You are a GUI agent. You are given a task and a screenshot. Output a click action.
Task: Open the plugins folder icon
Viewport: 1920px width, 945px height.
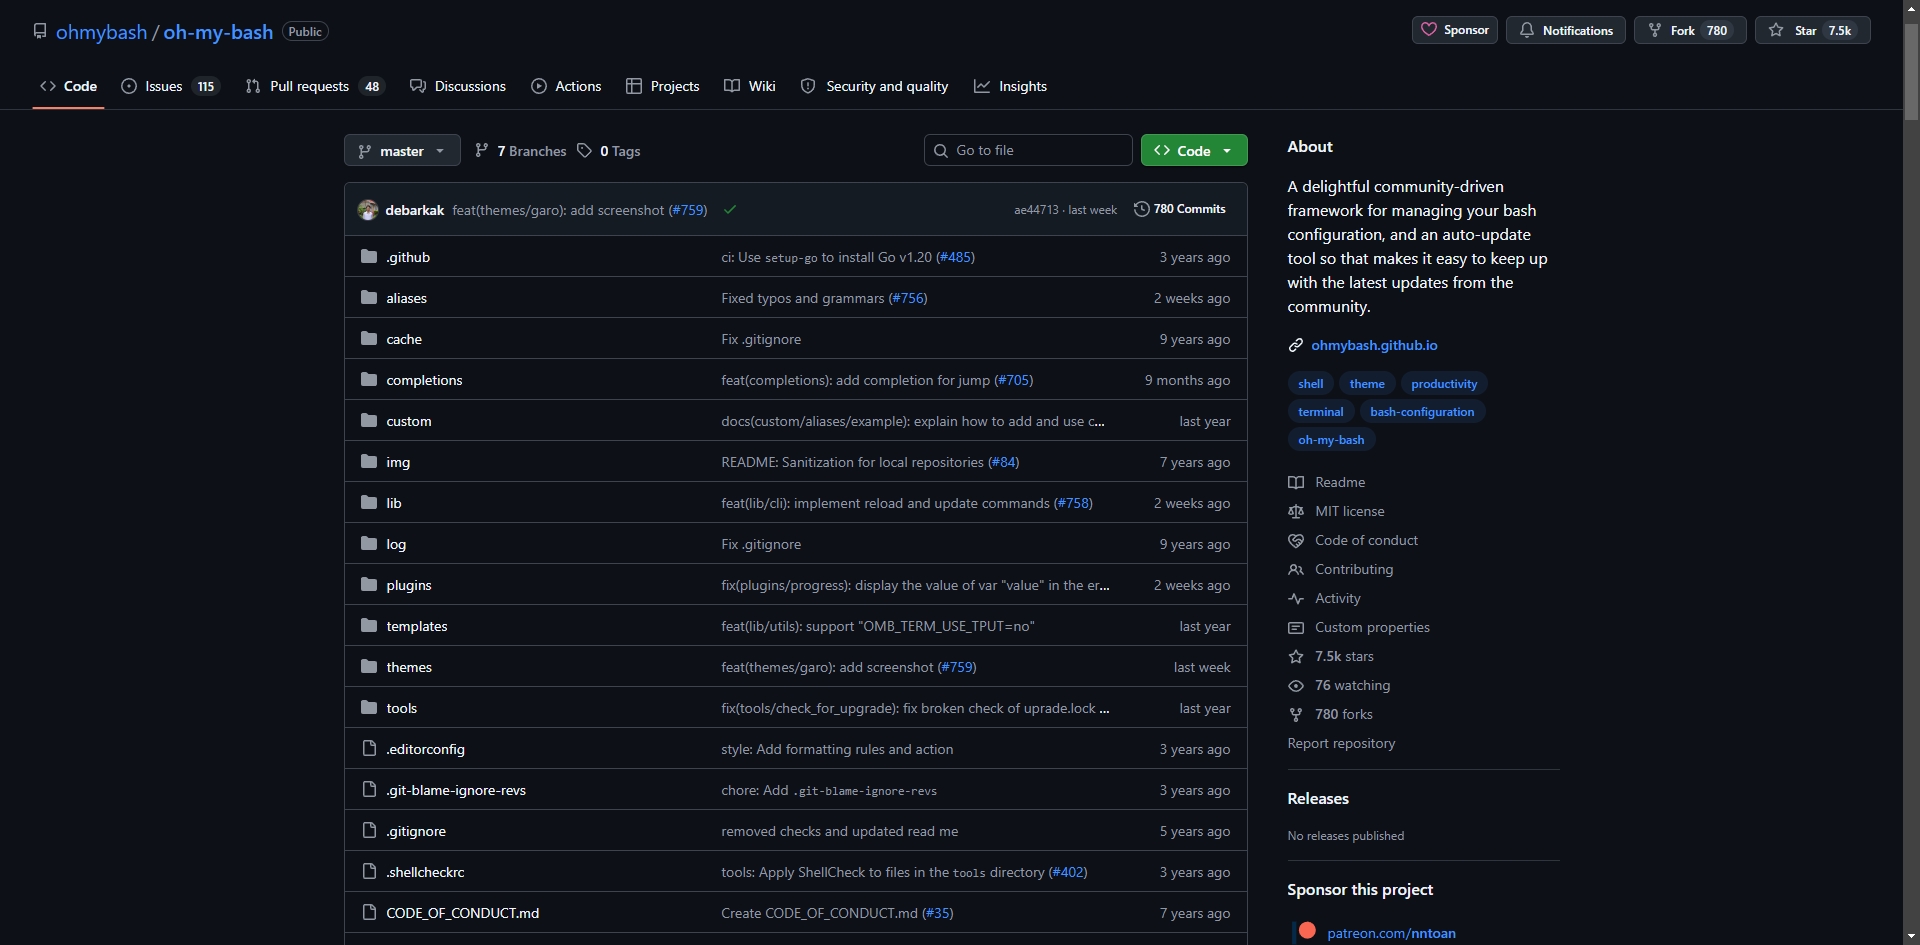point(369,585)
